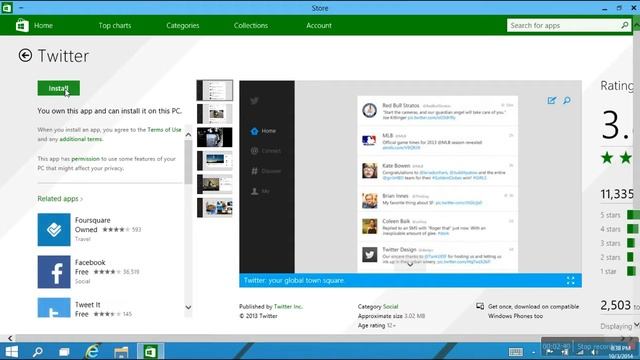
Task: Open the Social category link
Action: [x=390, y=307]
